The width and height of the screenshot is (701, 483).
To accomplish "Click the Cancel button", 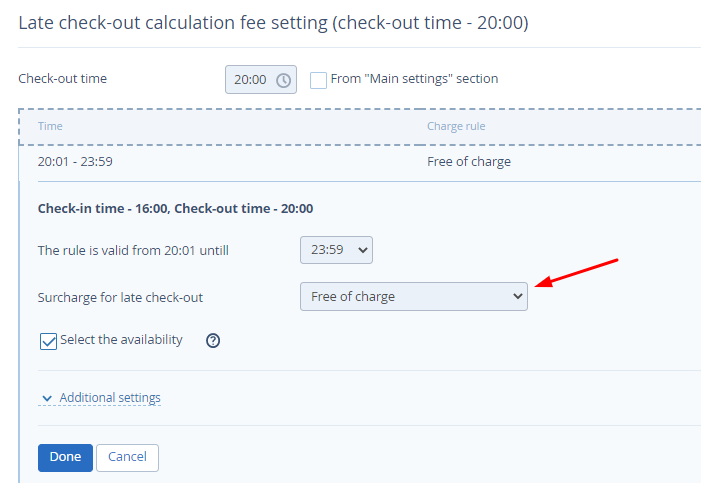I will [127, 458].
